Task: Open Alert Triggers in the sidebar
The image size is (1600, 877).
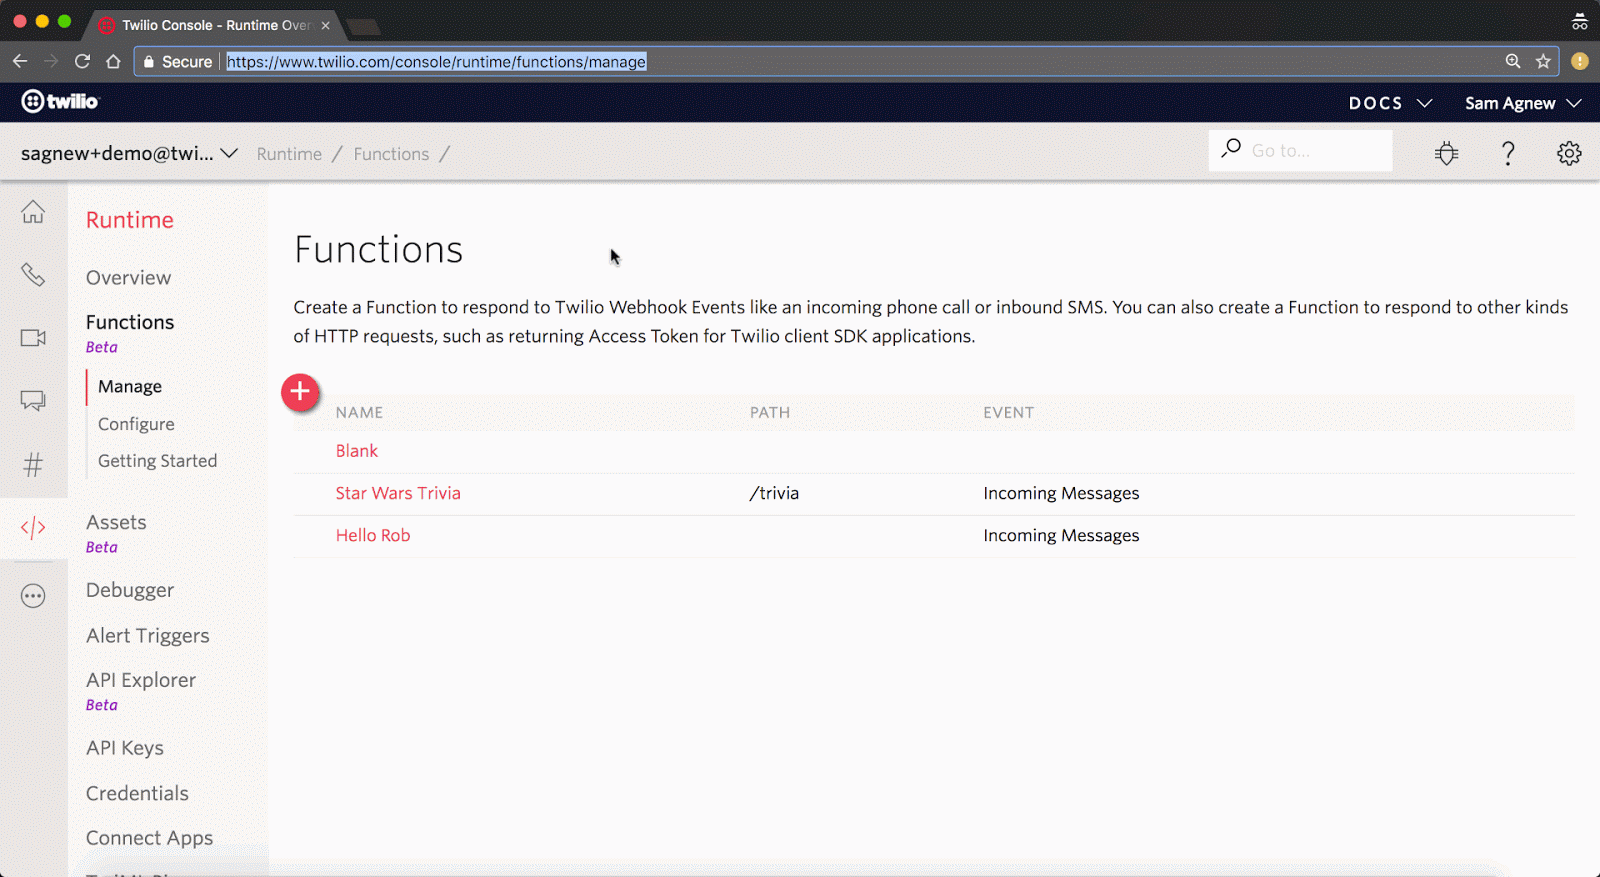Action: (148, 636)
